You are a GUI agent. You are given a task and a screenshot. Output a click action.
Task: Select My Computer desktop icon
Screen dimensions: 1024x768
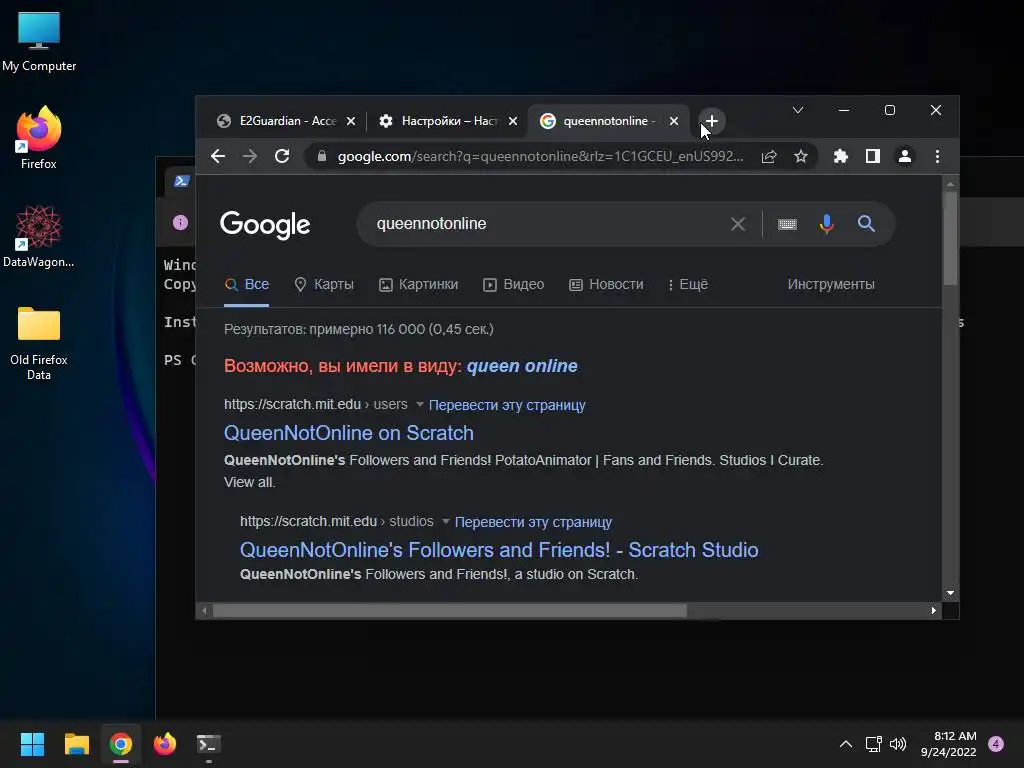(39, 42)
